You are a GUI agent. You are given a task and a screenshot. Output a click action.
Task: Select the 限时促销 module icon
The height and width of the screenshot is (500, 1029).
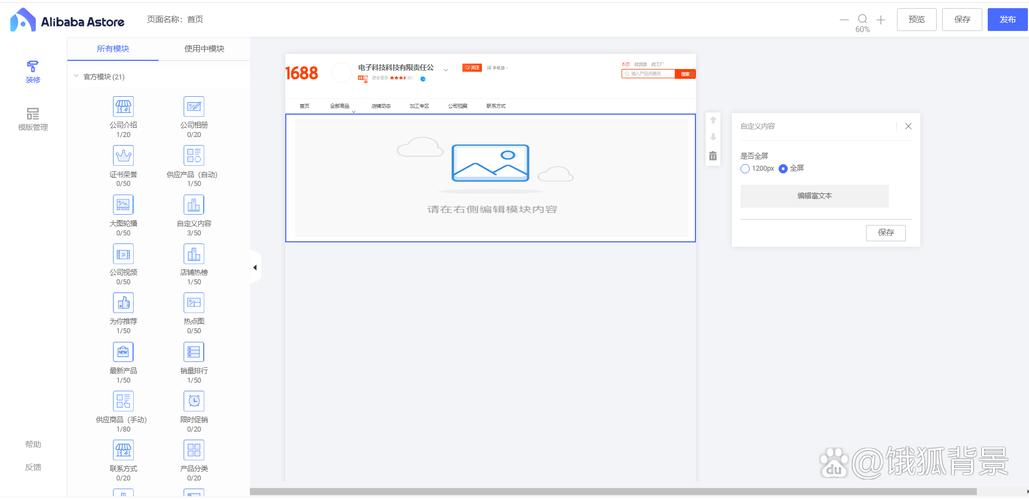194,401
